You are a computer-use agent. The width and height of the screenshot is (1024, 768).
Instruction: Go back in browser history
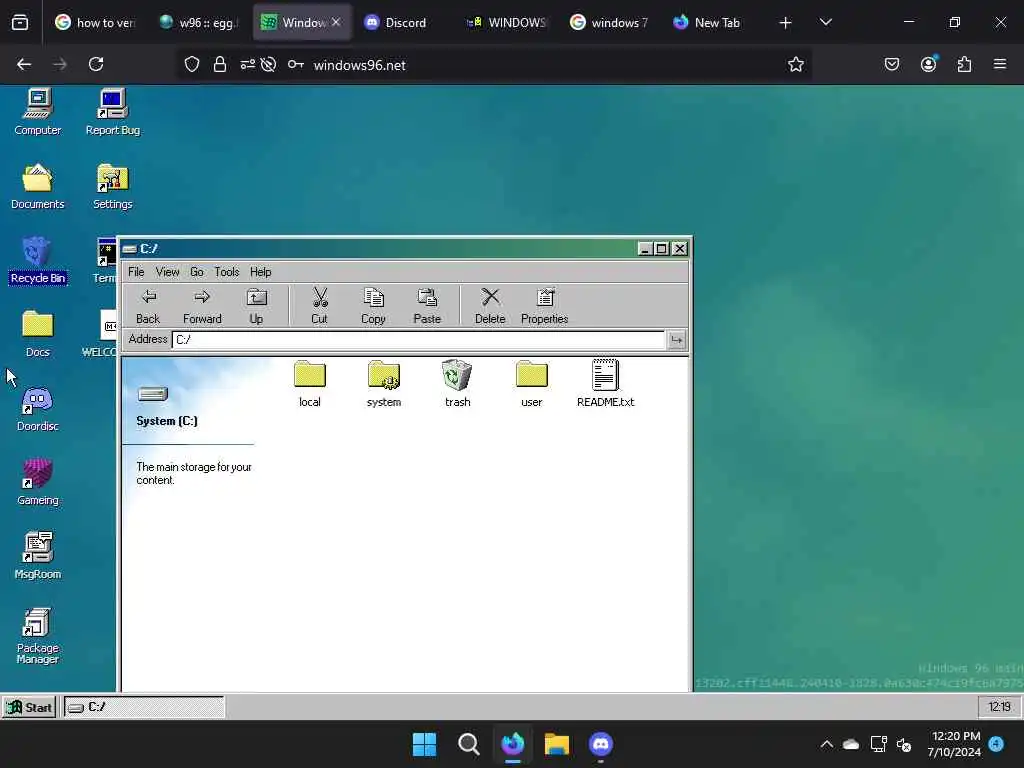pos(24,64)
